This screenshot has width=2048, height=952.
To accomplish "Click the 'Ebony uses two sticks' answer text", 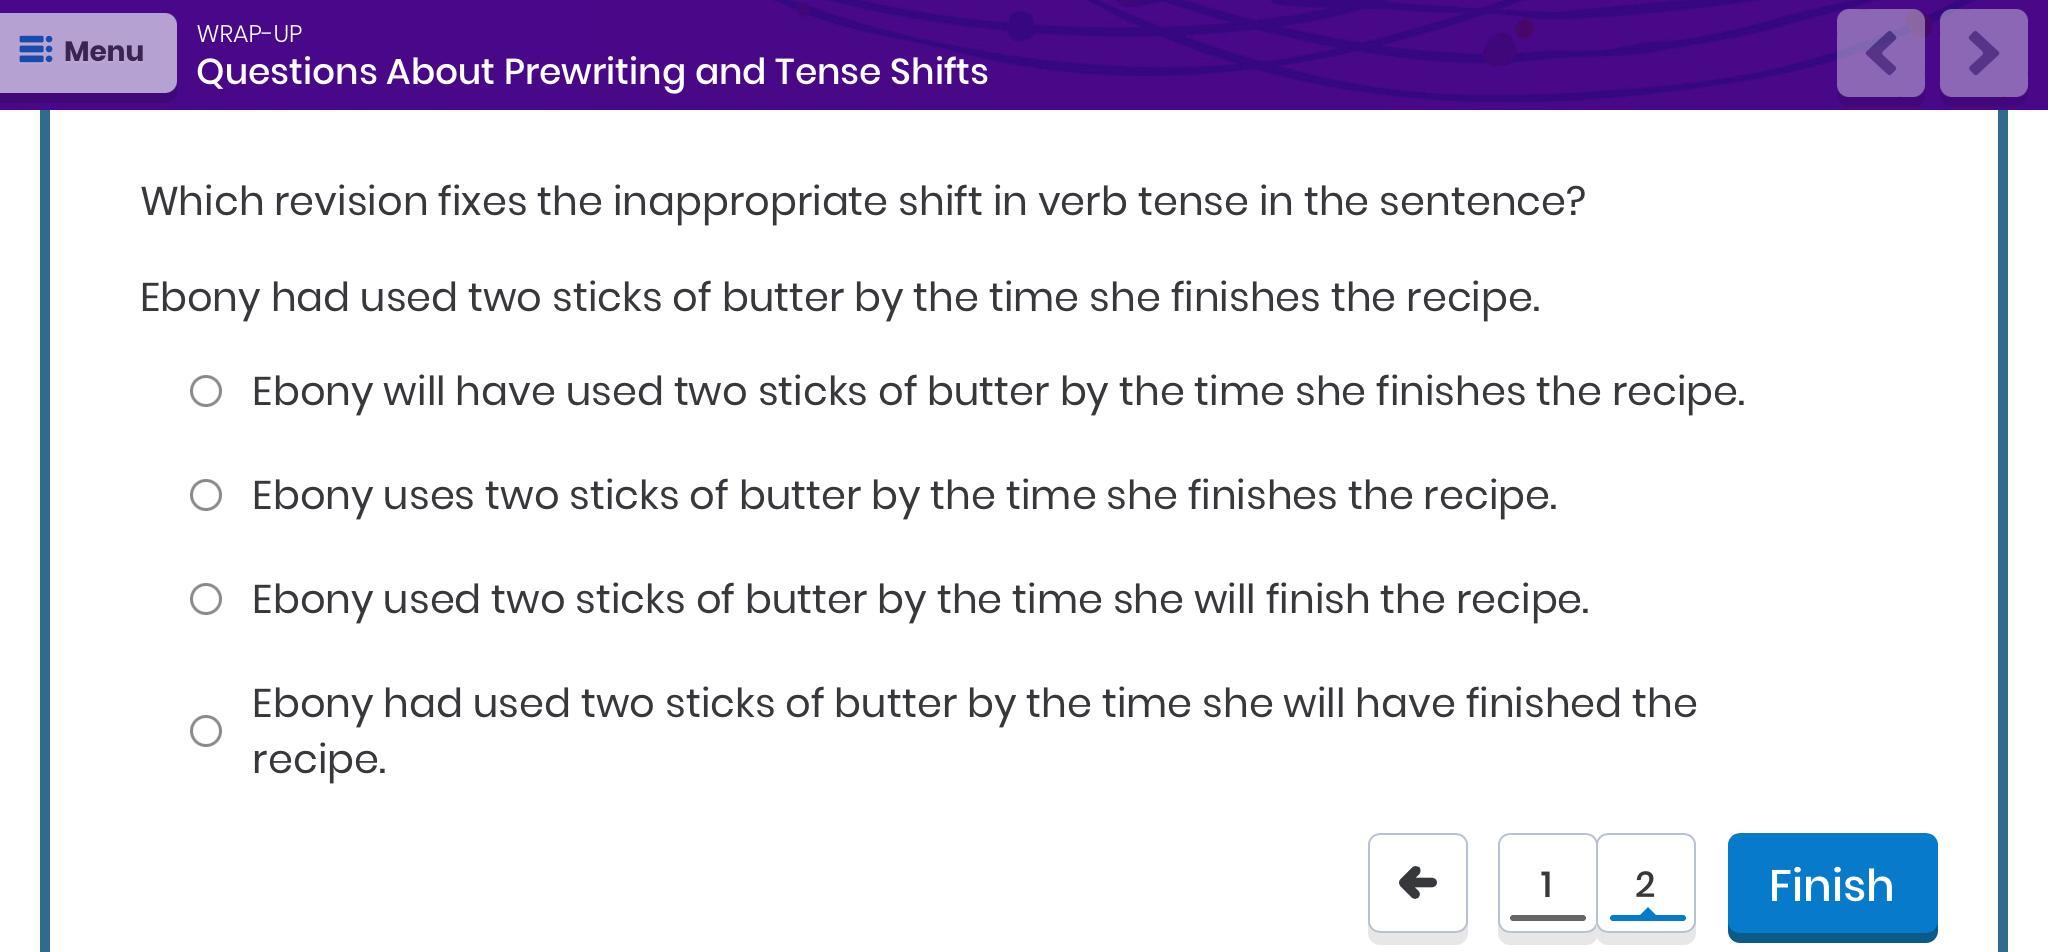I will [x=904, y=495].
